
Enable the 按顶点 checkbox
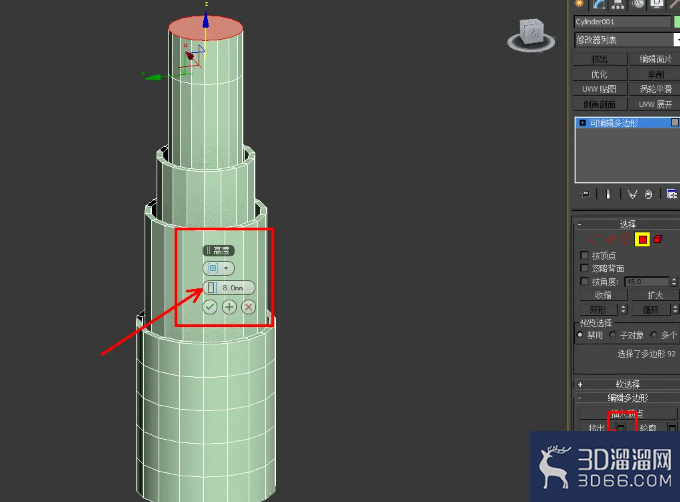(584, 255)
